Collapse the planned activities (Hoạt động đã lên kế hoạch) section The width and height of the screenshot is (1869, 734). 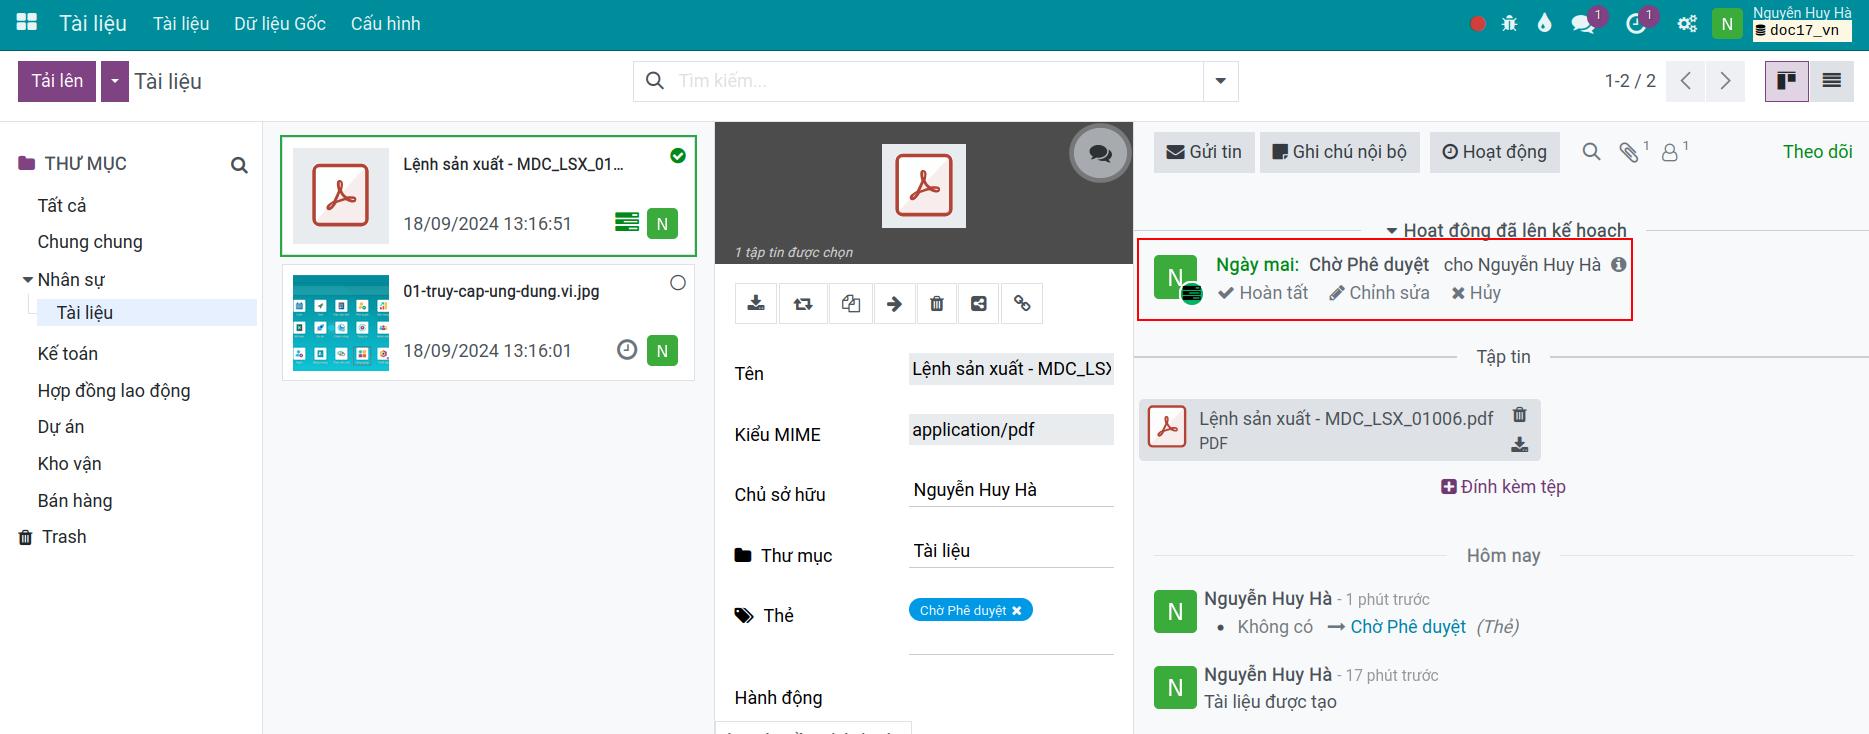[1505, 230]
